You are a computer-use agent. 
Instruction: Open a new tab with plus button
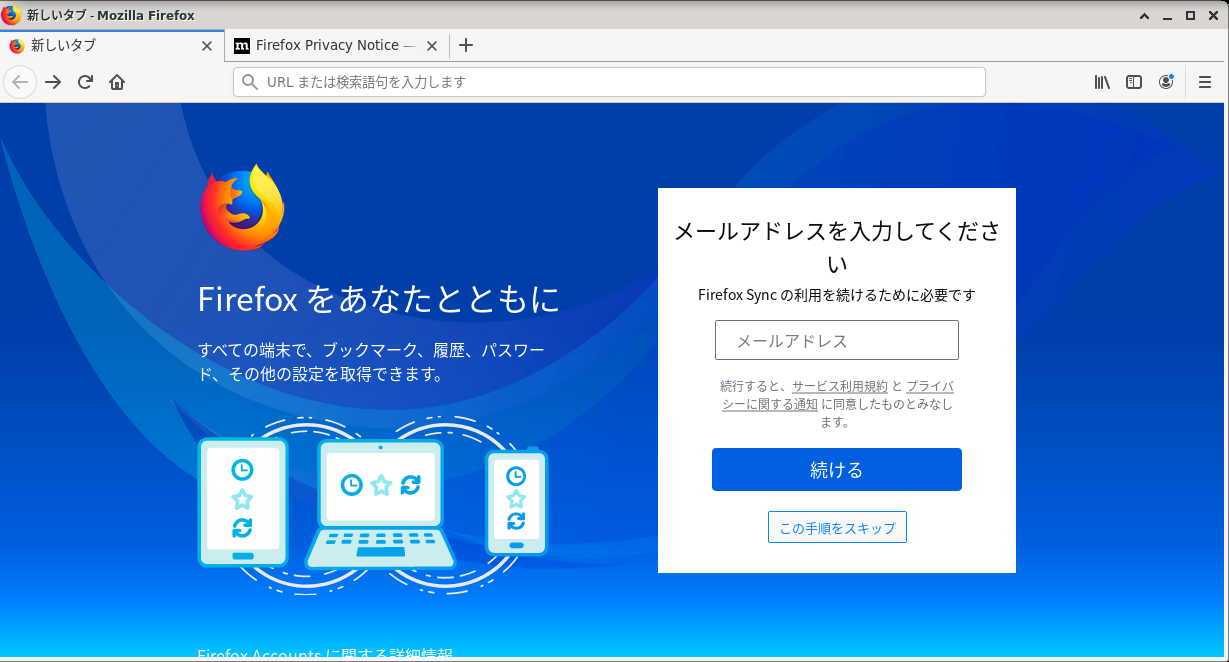tap(465, 45)
